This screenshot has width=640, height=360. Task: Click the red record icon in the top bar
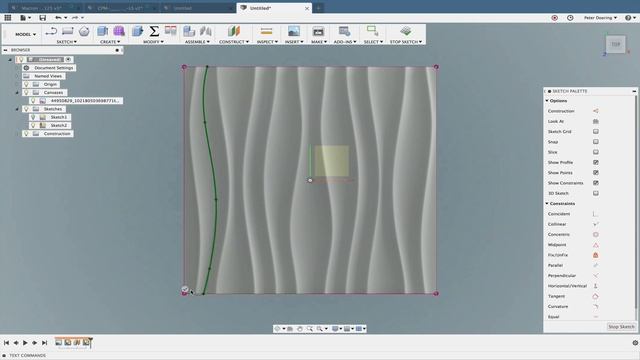click(554, 18)
